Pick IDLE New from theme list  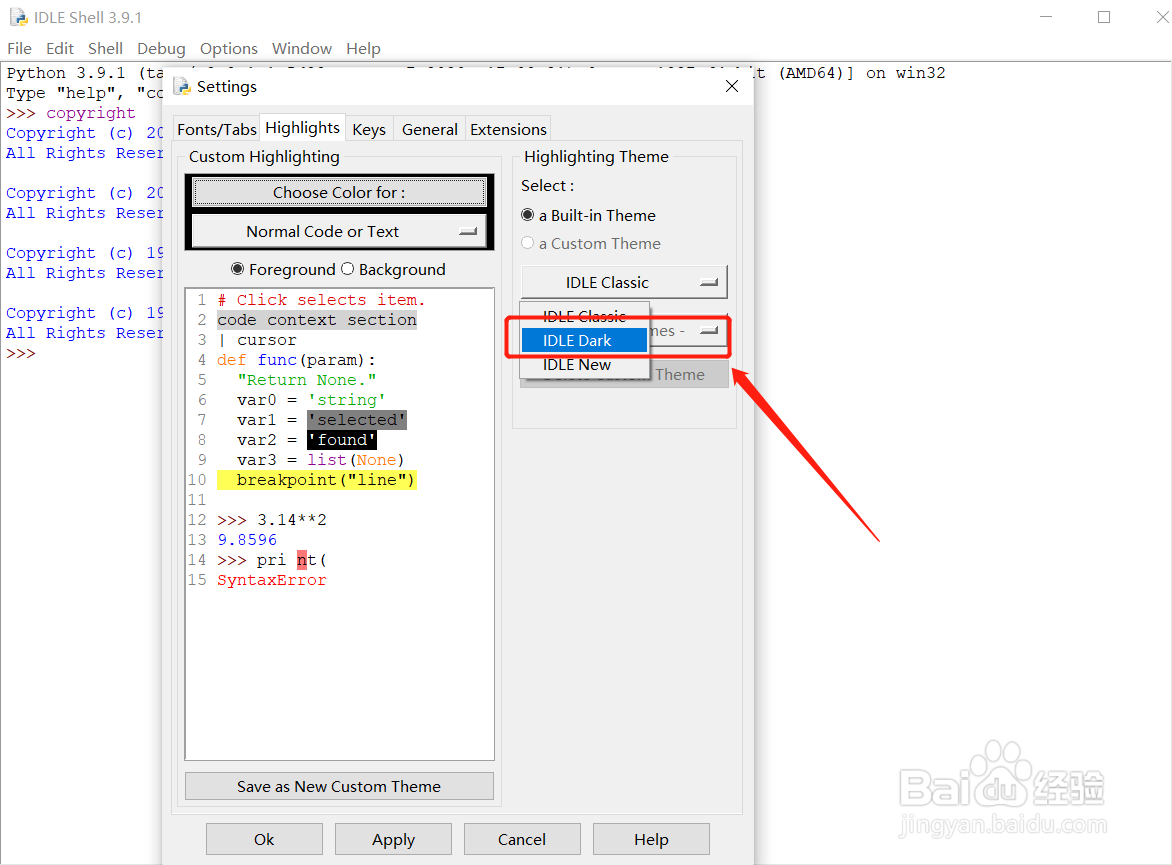click(584, 365)
